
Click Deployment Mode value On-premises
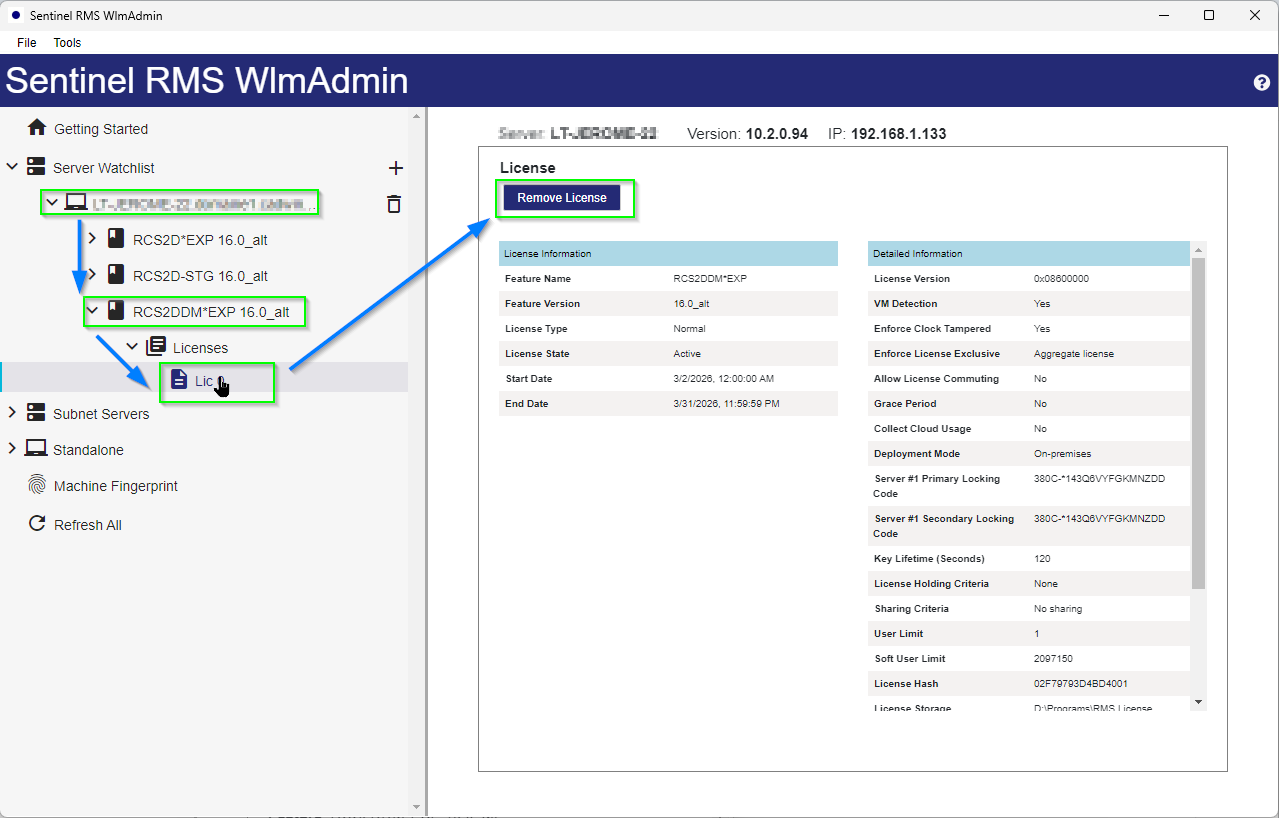[x=1062, y=454]
